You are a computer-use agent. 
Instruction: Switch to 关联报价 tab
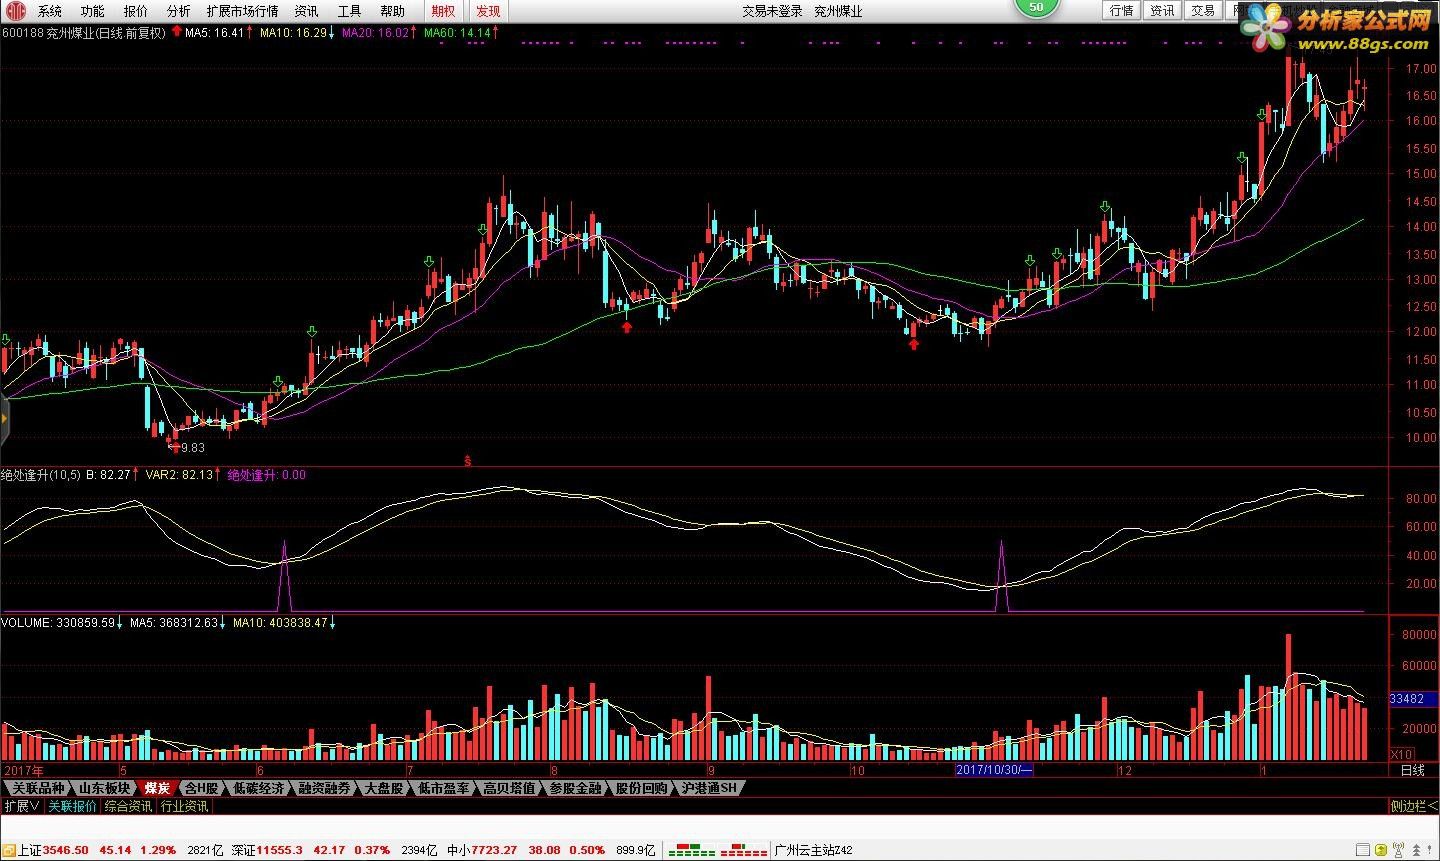coord(72,806)
